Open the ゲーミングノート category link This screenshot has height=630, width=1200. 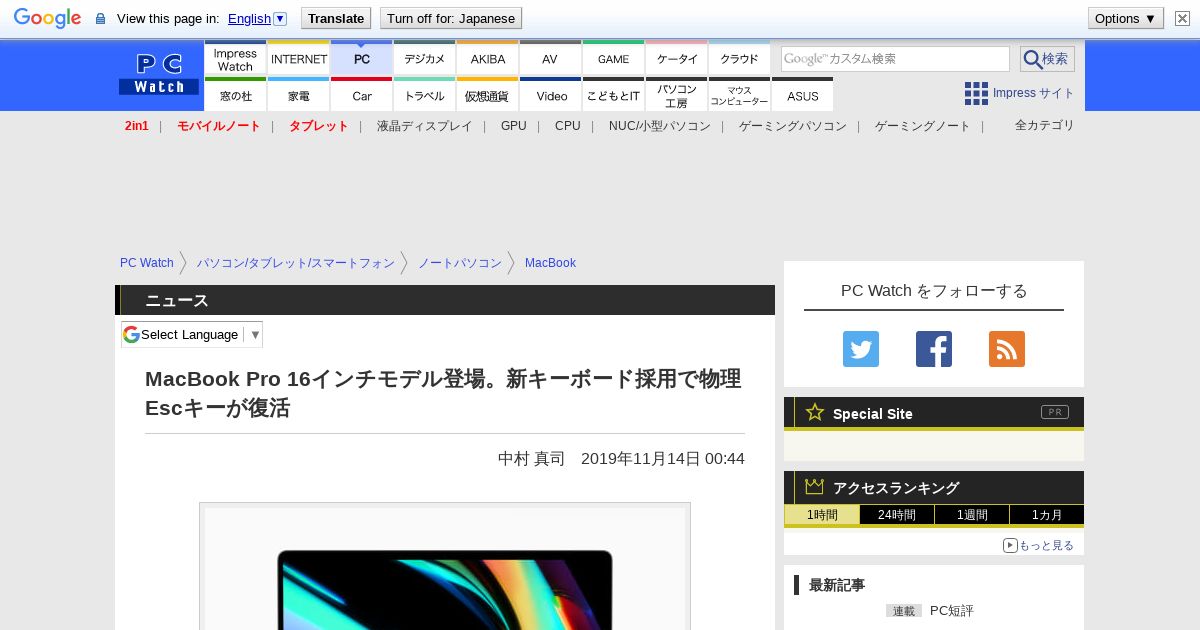click(923, 126)
